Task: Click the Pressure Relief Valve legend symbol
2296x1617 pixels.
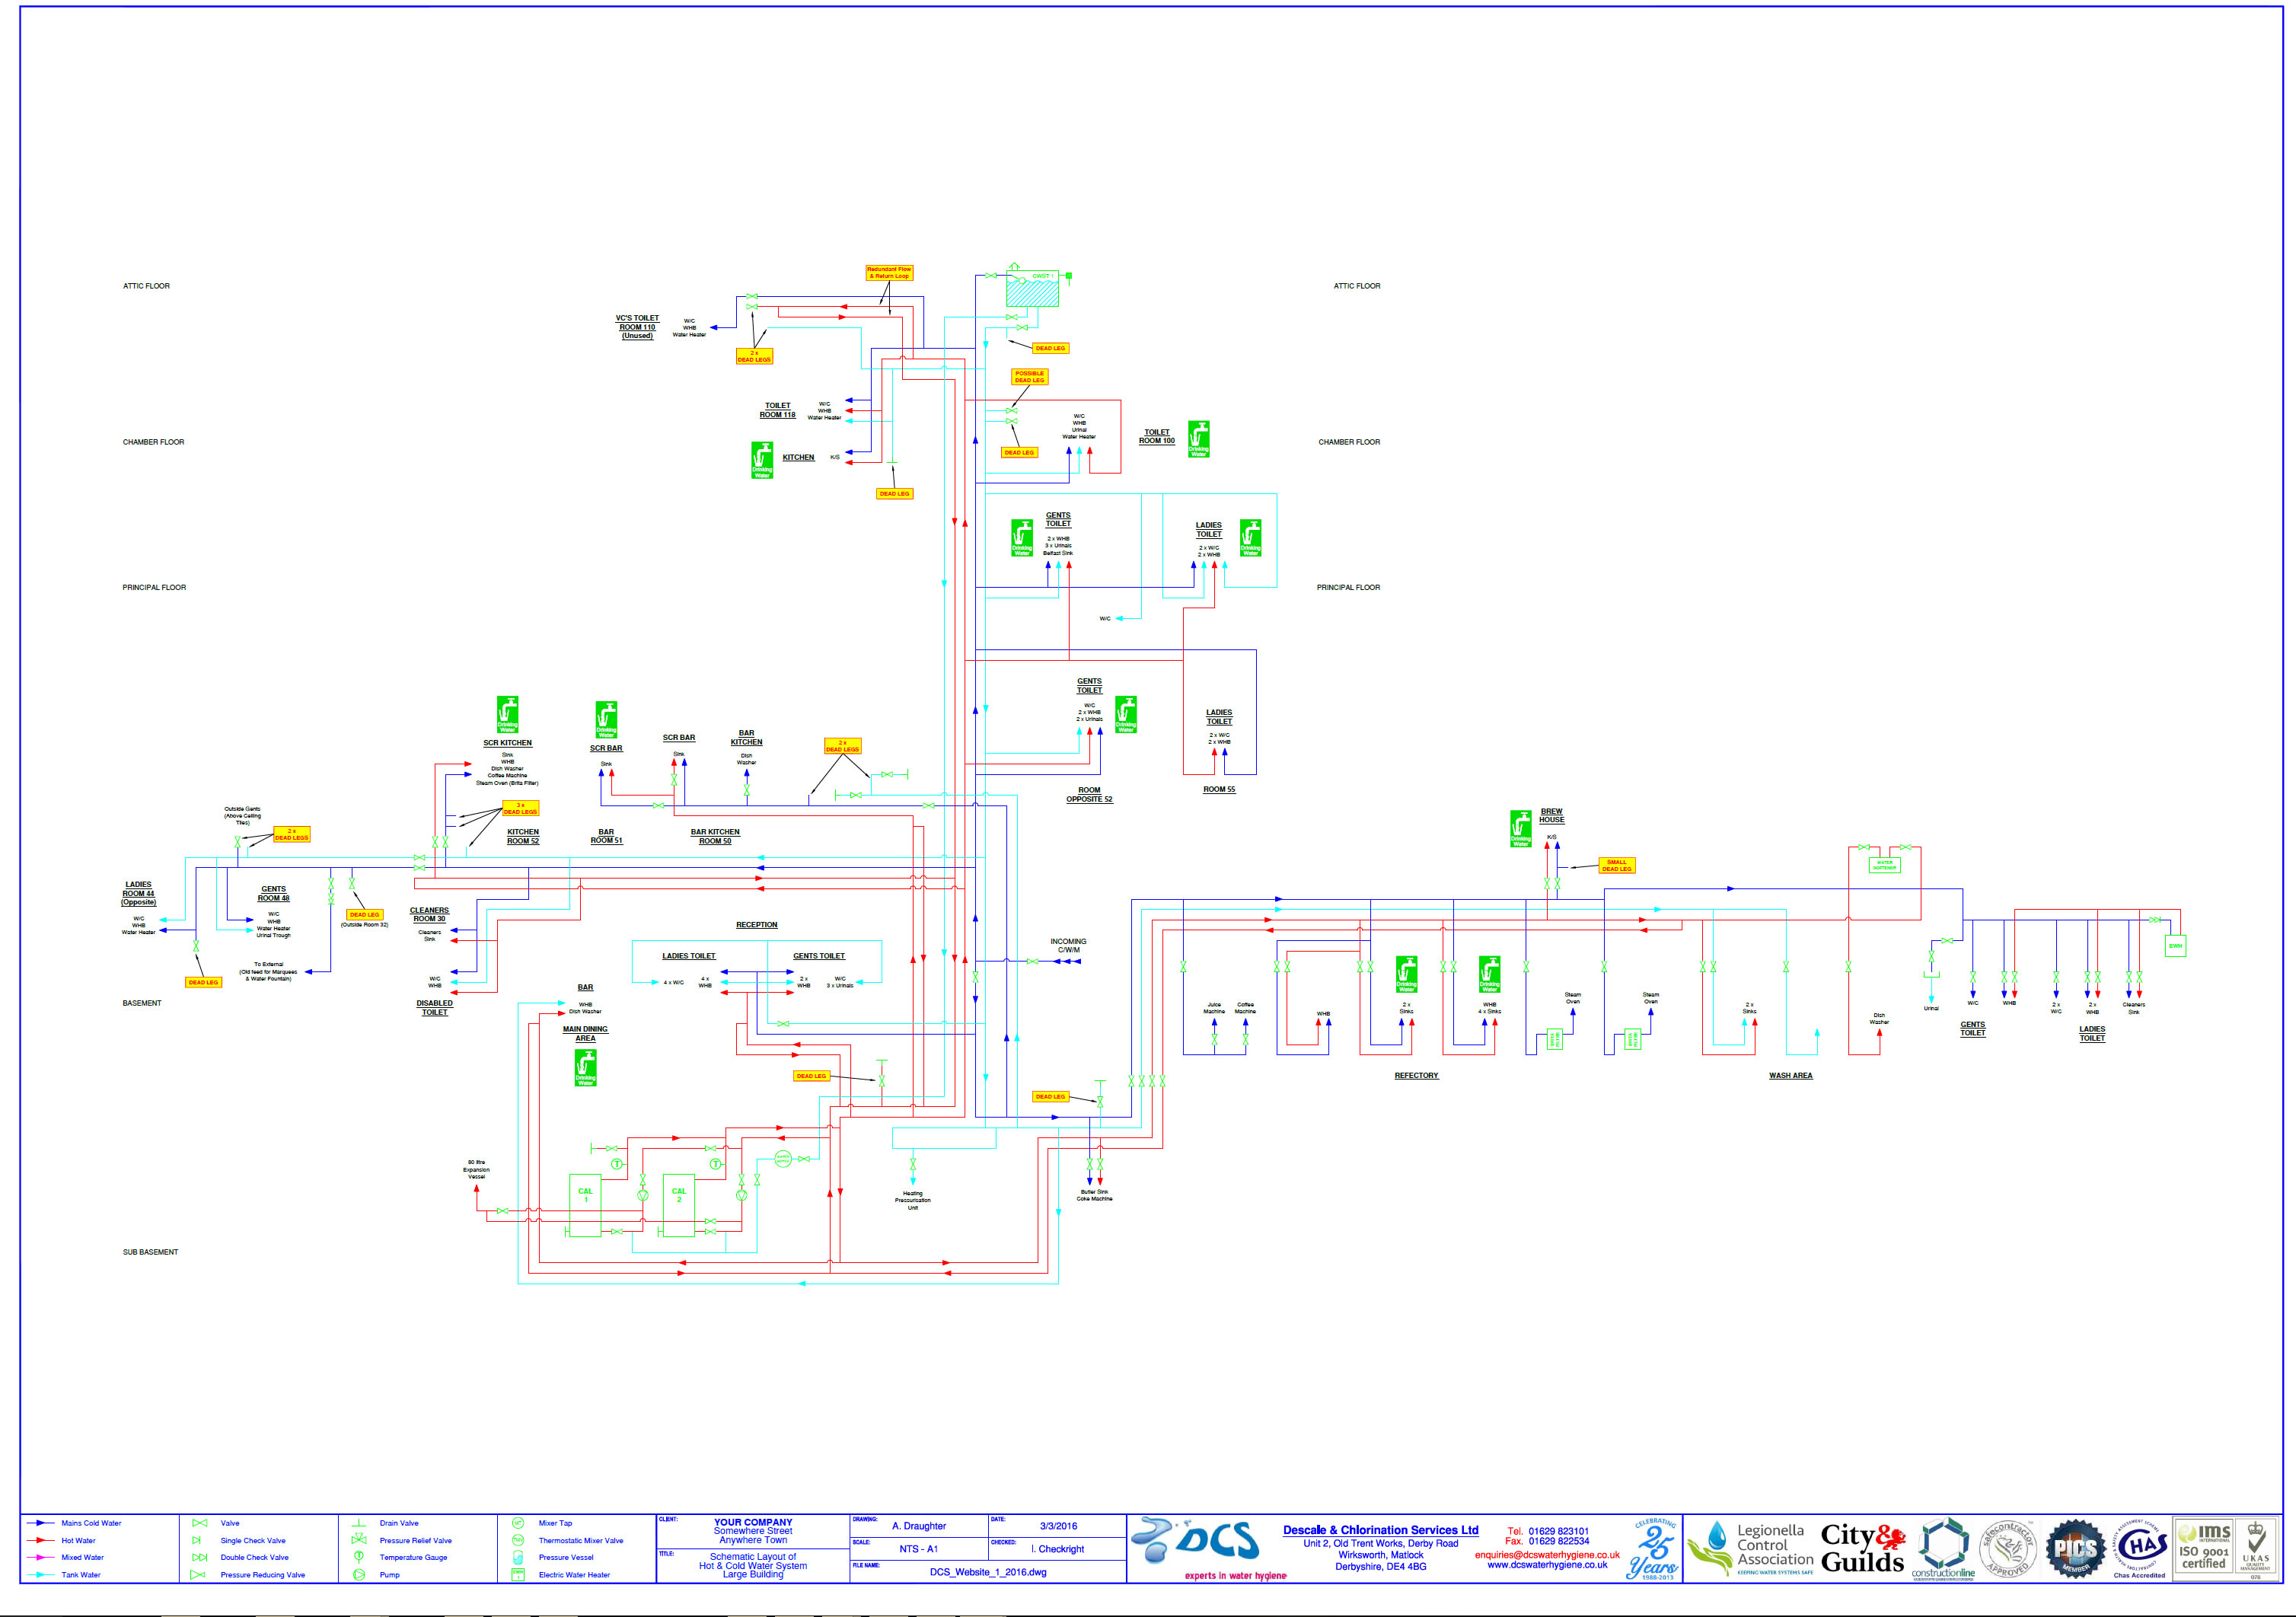Action: 358,1540
